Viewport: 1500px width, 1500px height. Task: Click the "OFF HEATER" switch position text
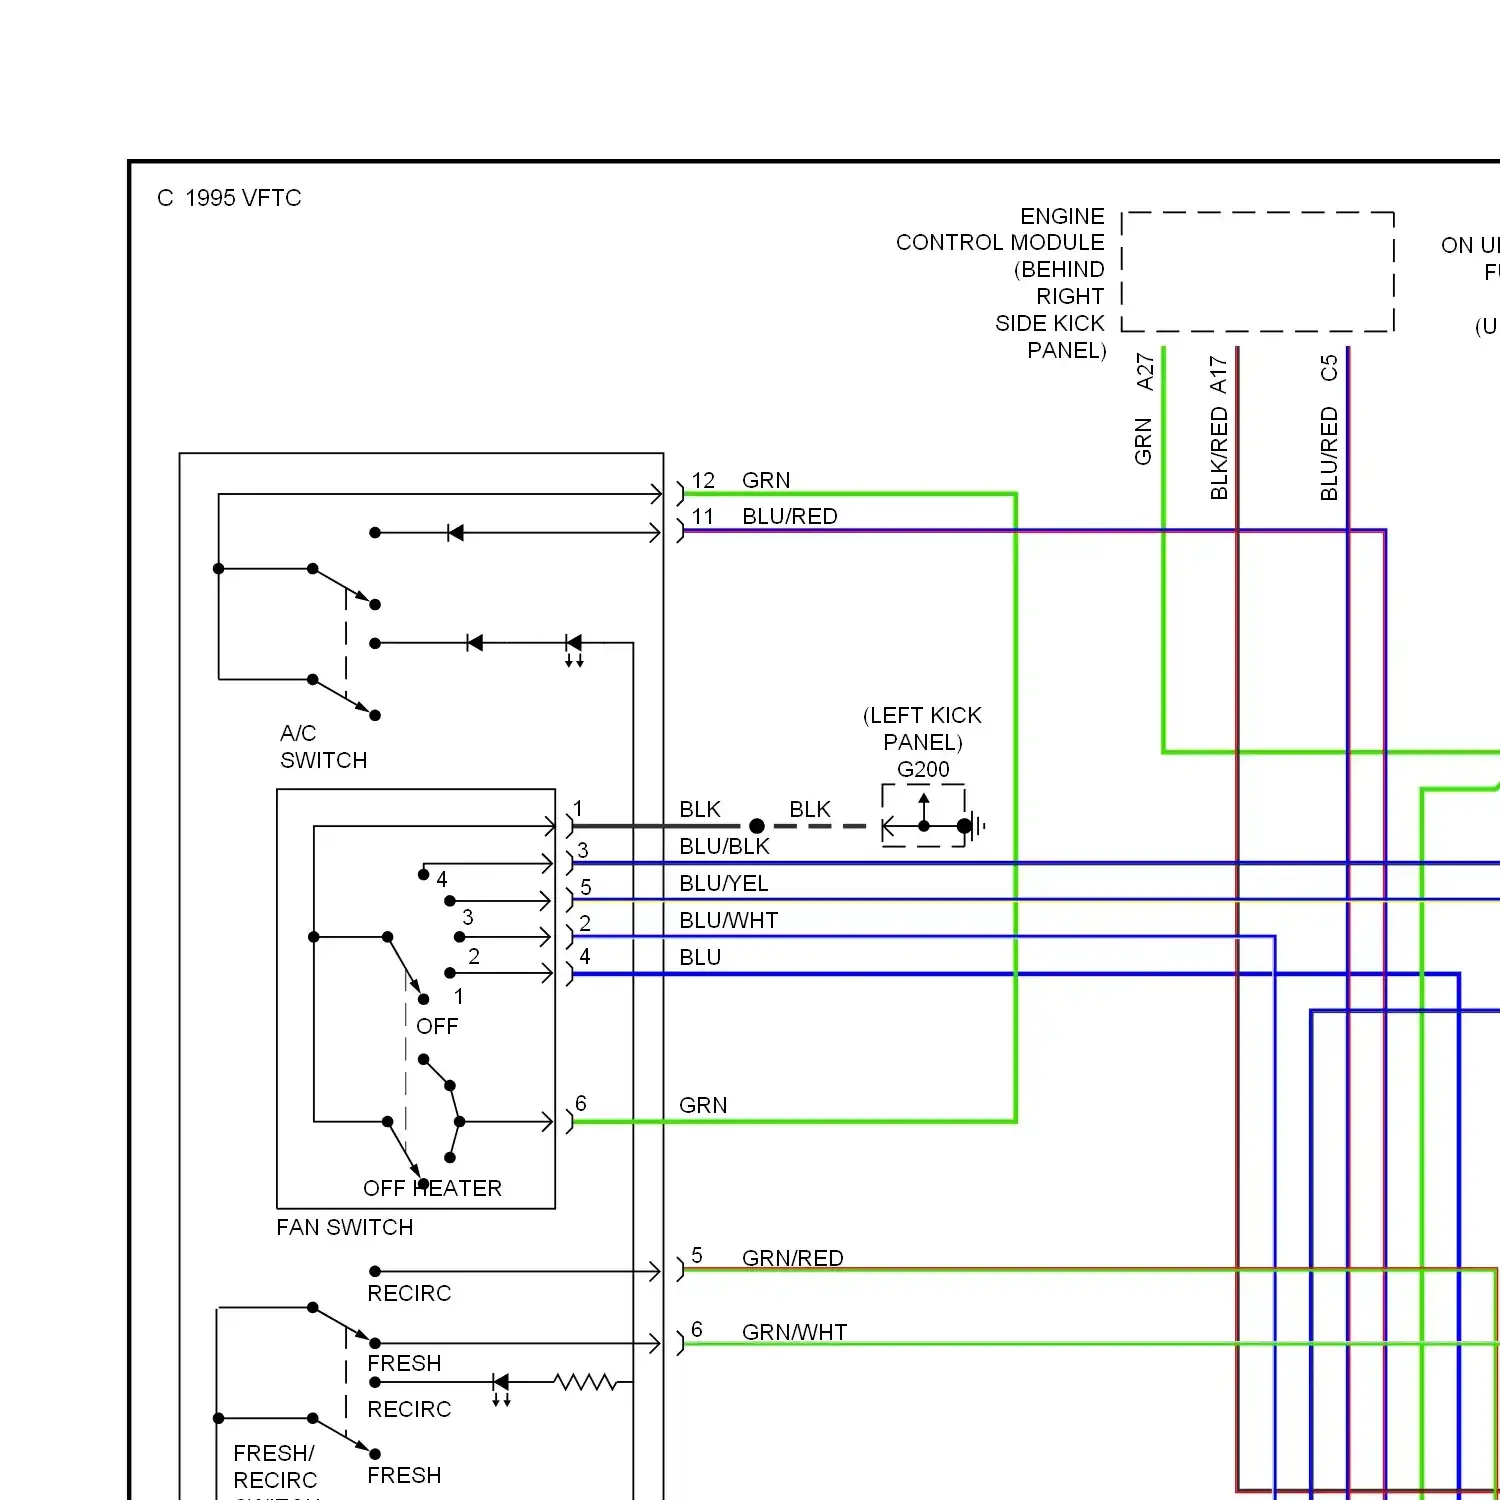(x=432, y=1188)
